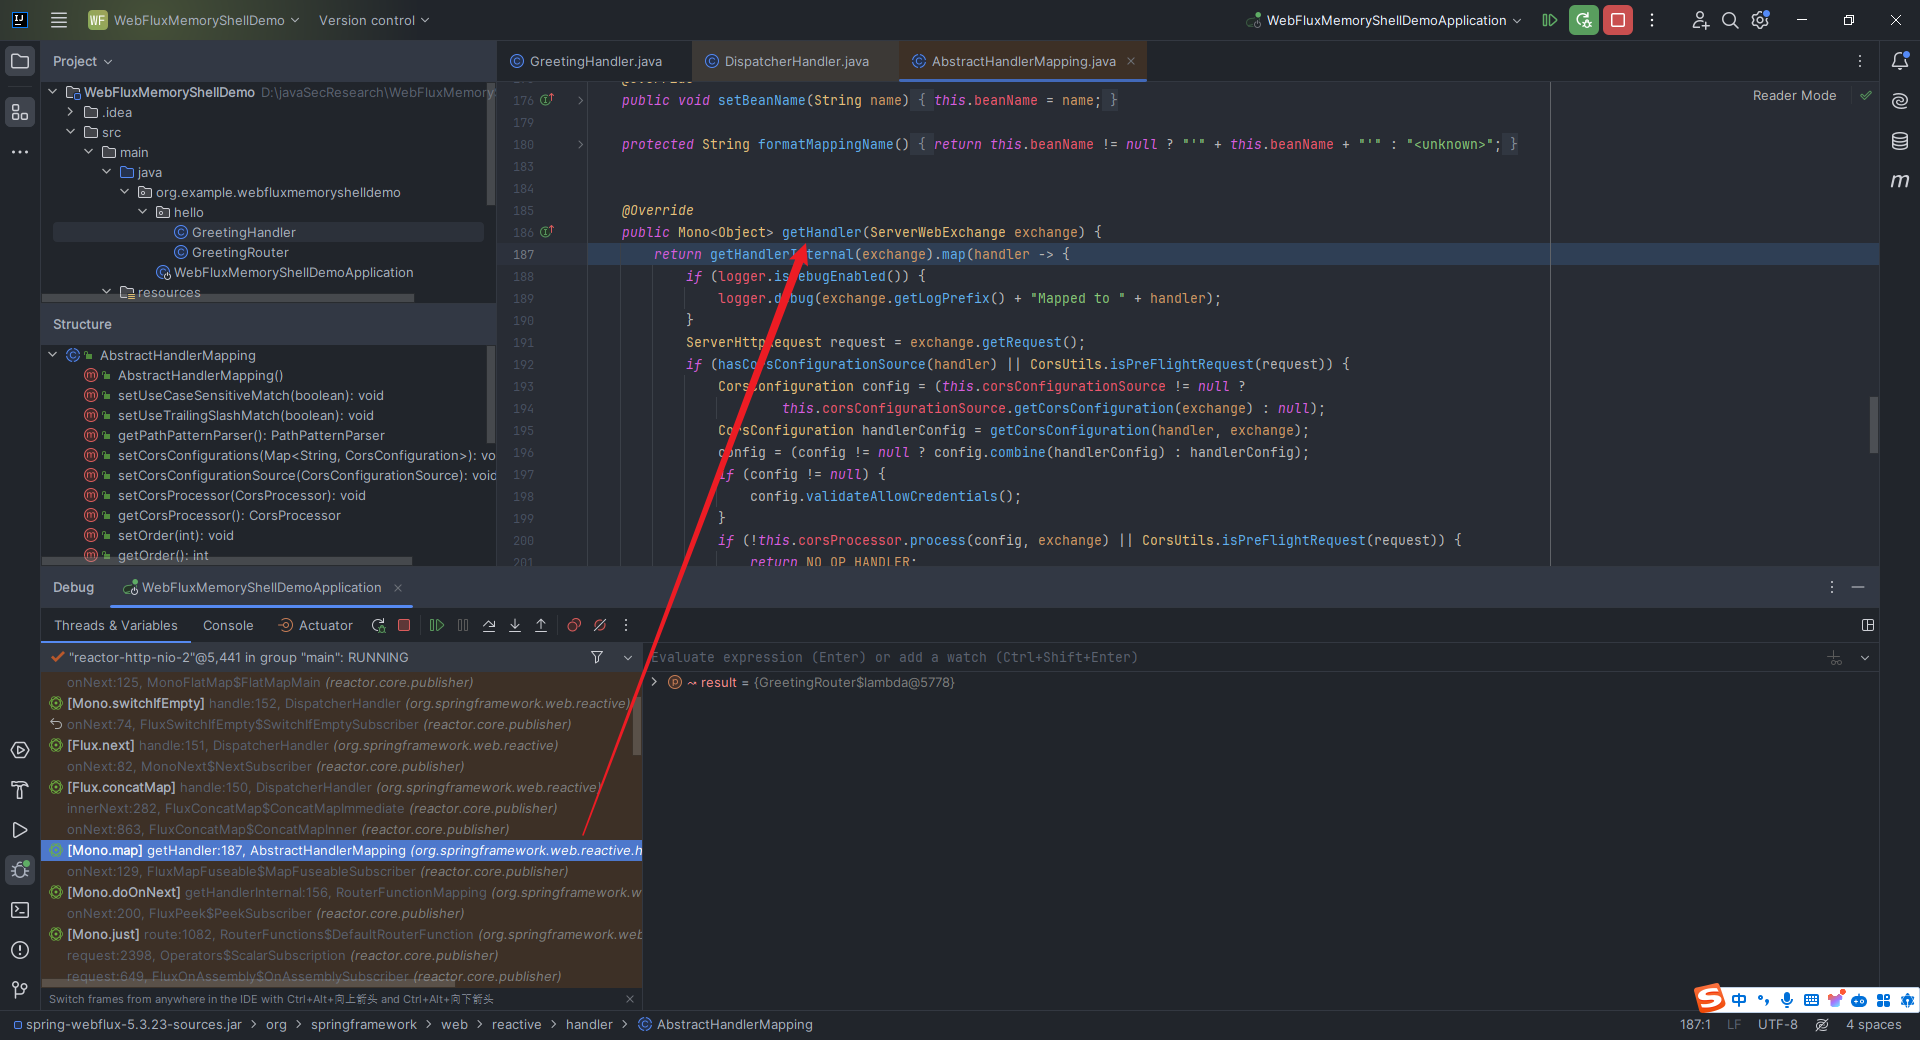Open Sogou input method tray icon
The height and width of the screenshot is (1040, 1920).
tap(1709, 998)
